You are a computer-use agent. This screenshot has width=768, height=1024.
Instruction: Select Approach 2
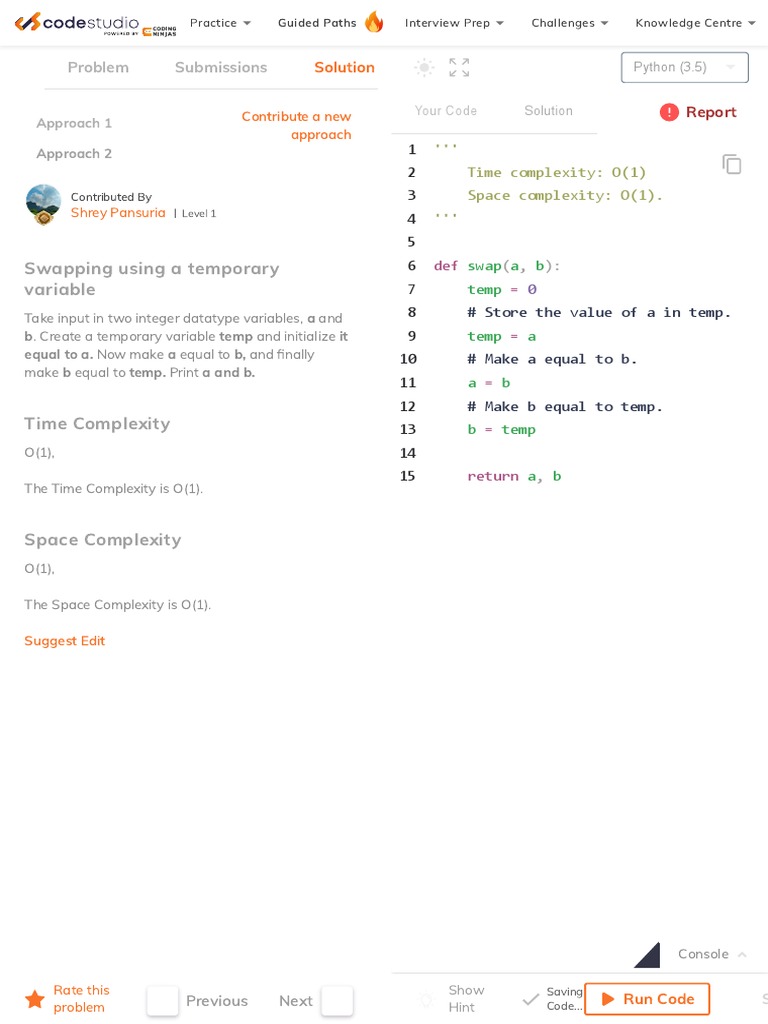(x=74, y=153)
